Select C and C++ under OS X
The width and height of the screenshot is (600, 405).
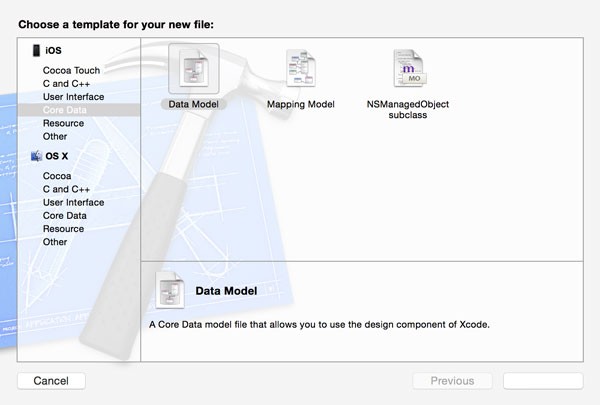[67, 189]
